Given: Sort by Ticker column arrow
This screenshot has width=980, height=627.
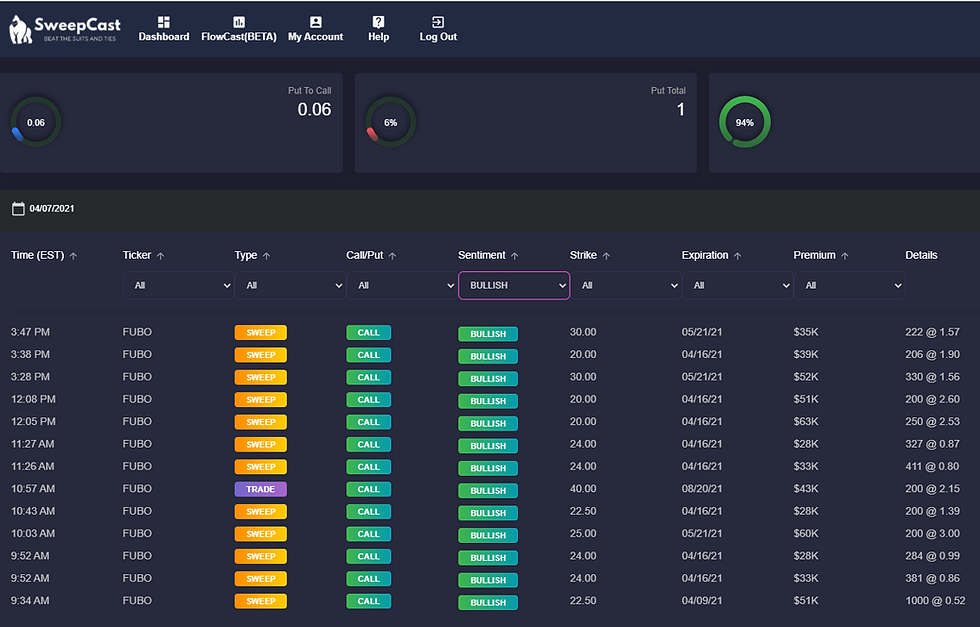Looking at the screenshot, I should [x=161, y=256].
